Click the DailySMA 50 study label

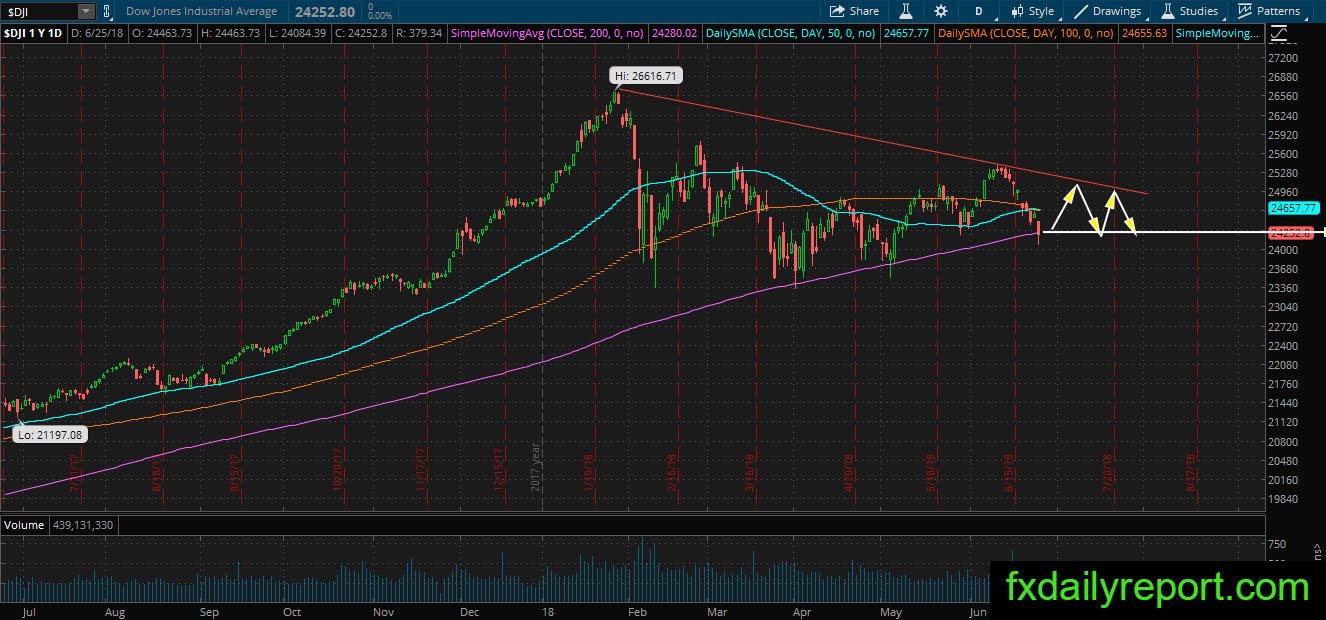(791, 33)
